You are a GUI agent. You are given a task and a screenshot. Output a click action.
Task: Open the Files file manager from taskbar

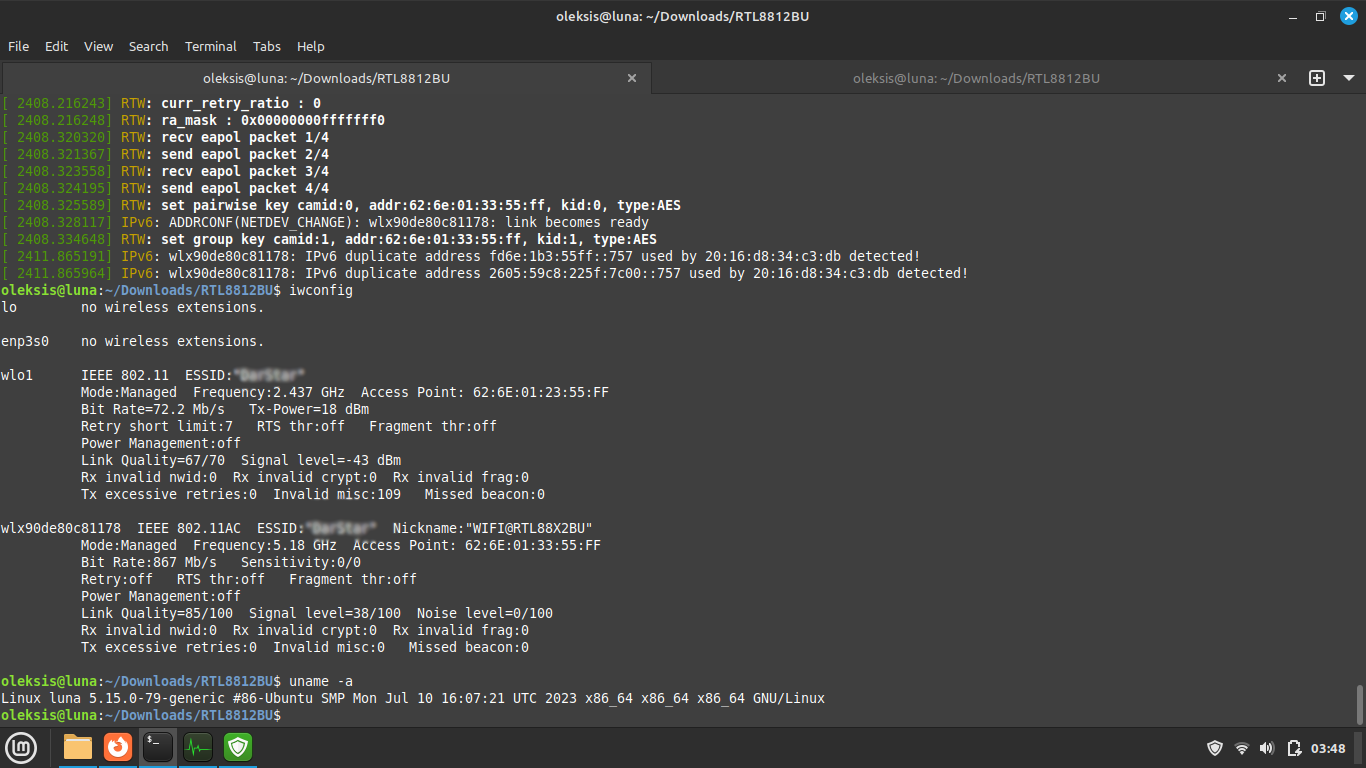click(77, 747)
